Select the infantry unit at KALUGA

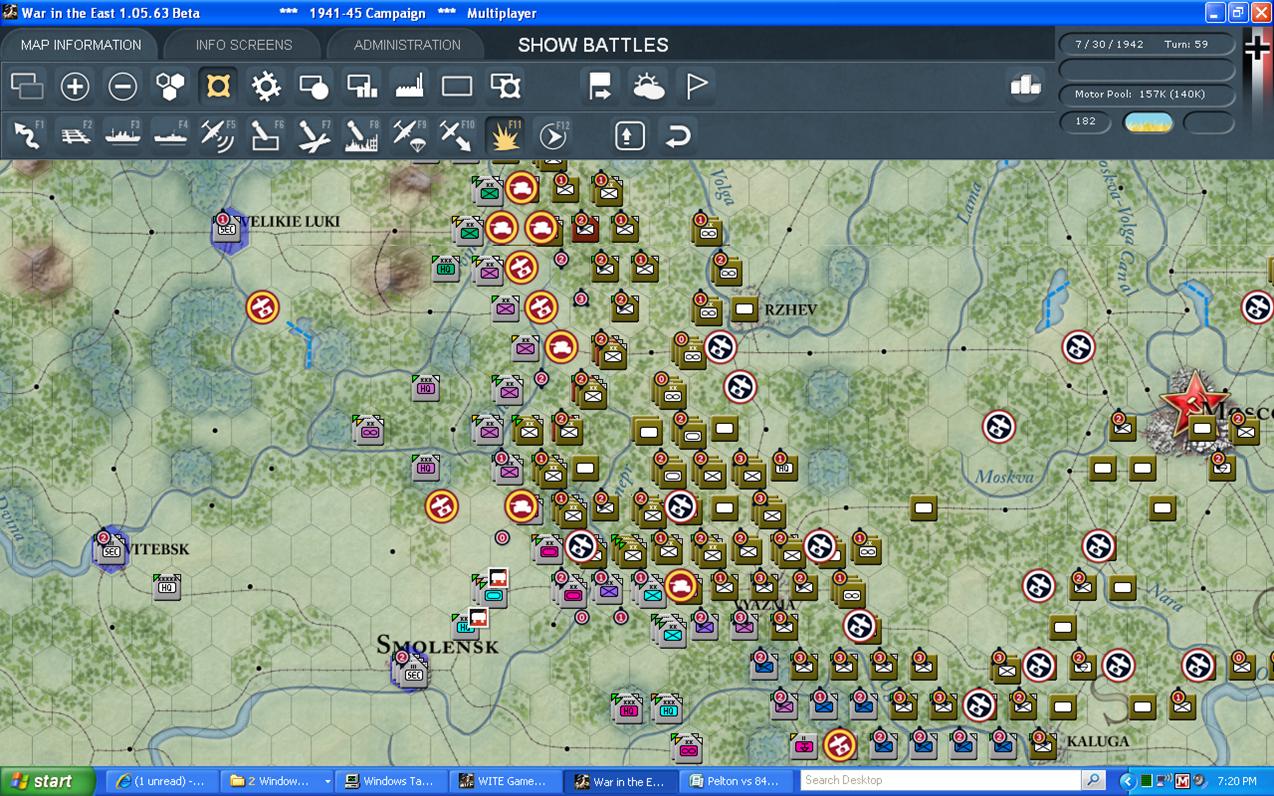1042,744
